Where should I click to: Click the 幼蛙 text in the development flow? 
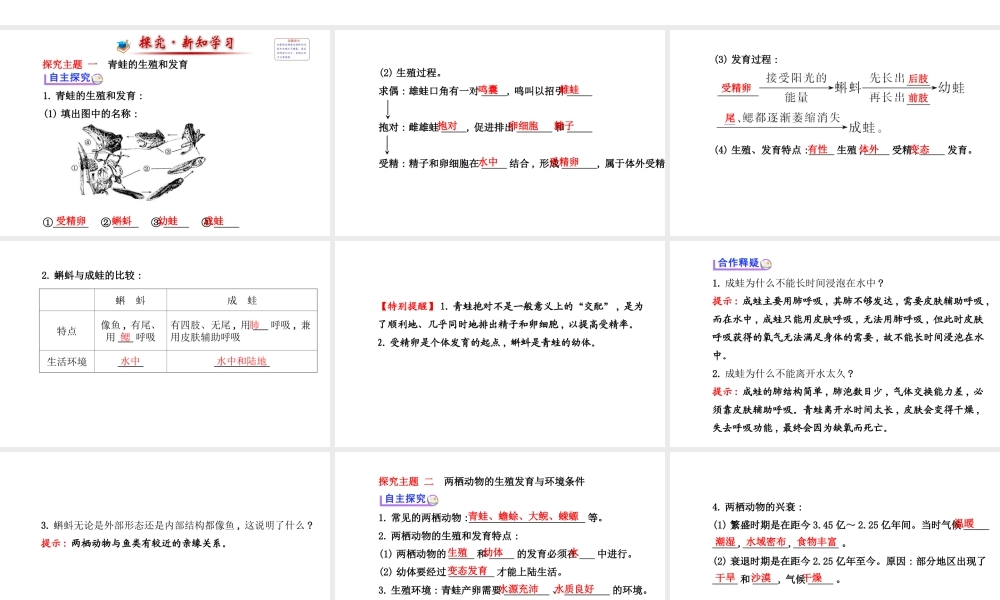coord(951,87)
